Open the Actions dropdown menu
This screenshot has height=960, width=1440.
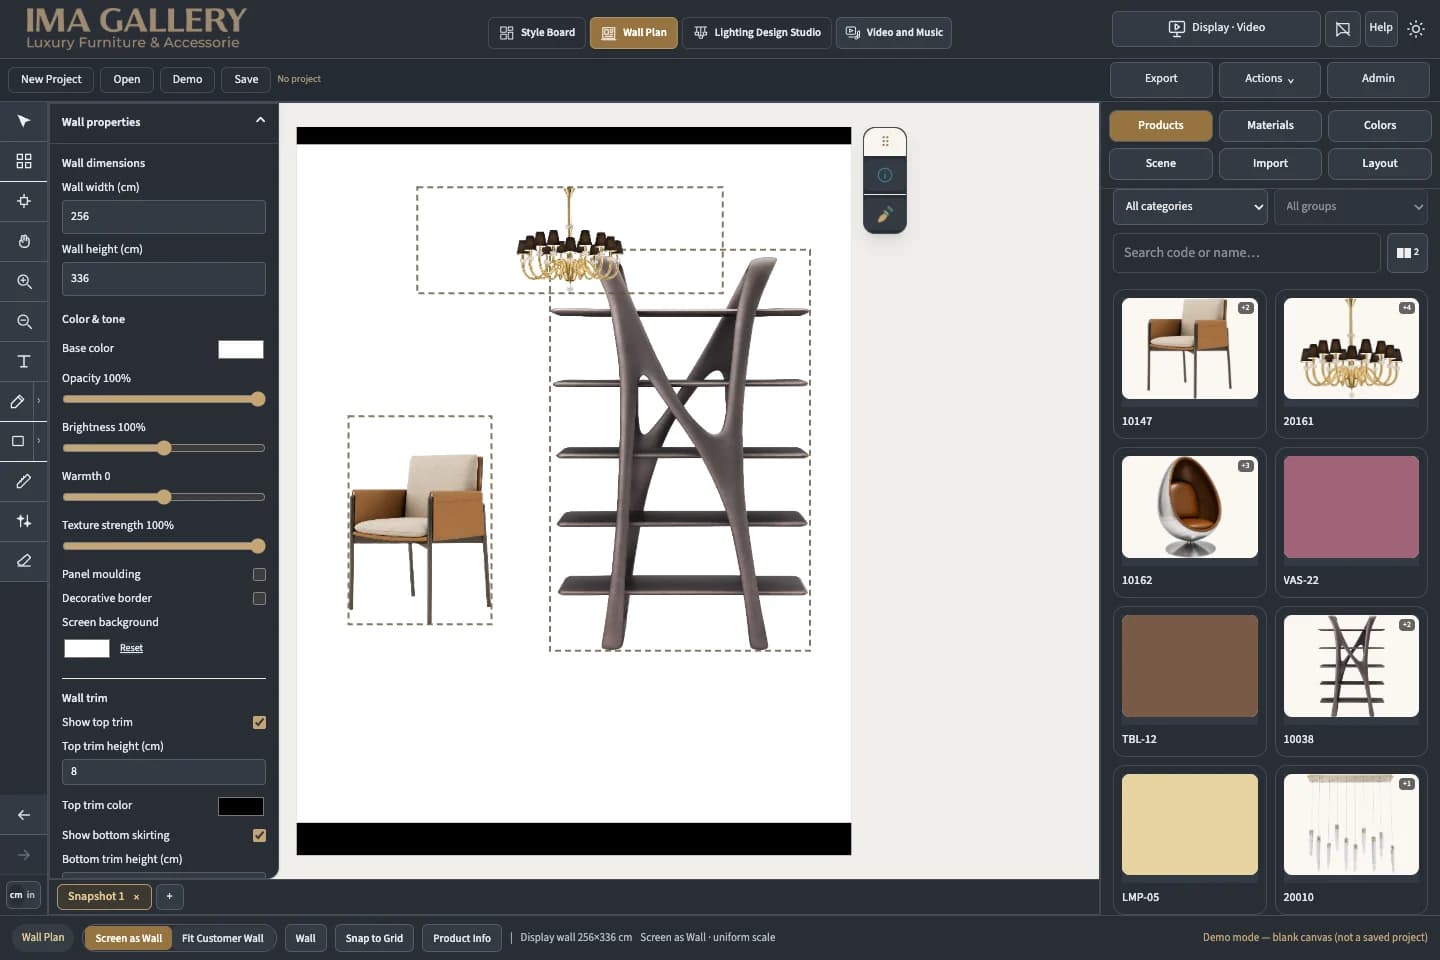(x=1269, y=79)
